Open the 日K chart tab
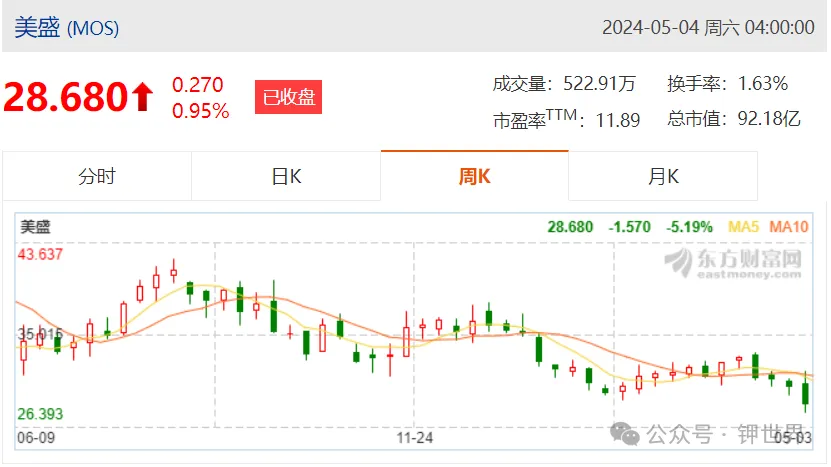 [x=286, y=176]
